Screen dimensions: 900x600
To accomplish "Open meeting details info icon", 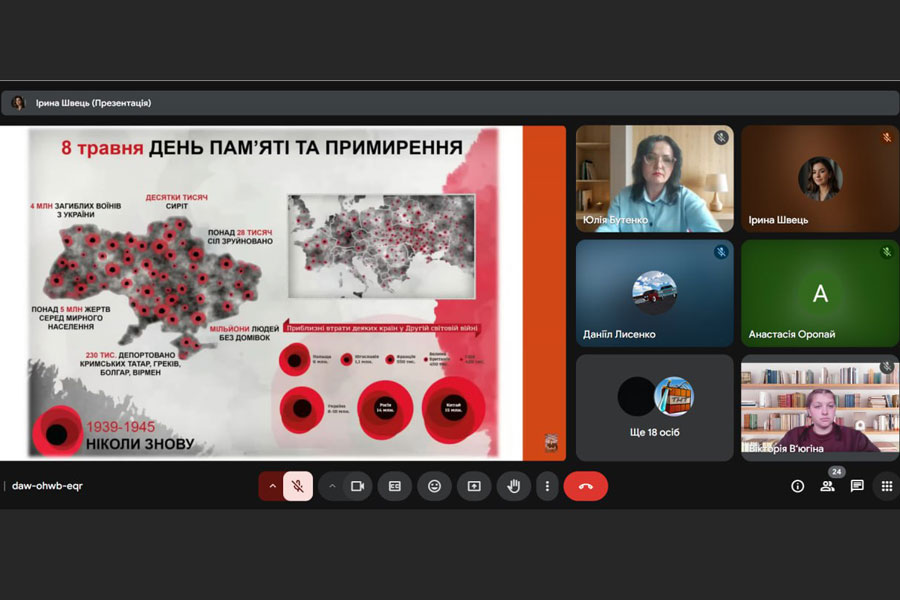I will coord(797,486).
